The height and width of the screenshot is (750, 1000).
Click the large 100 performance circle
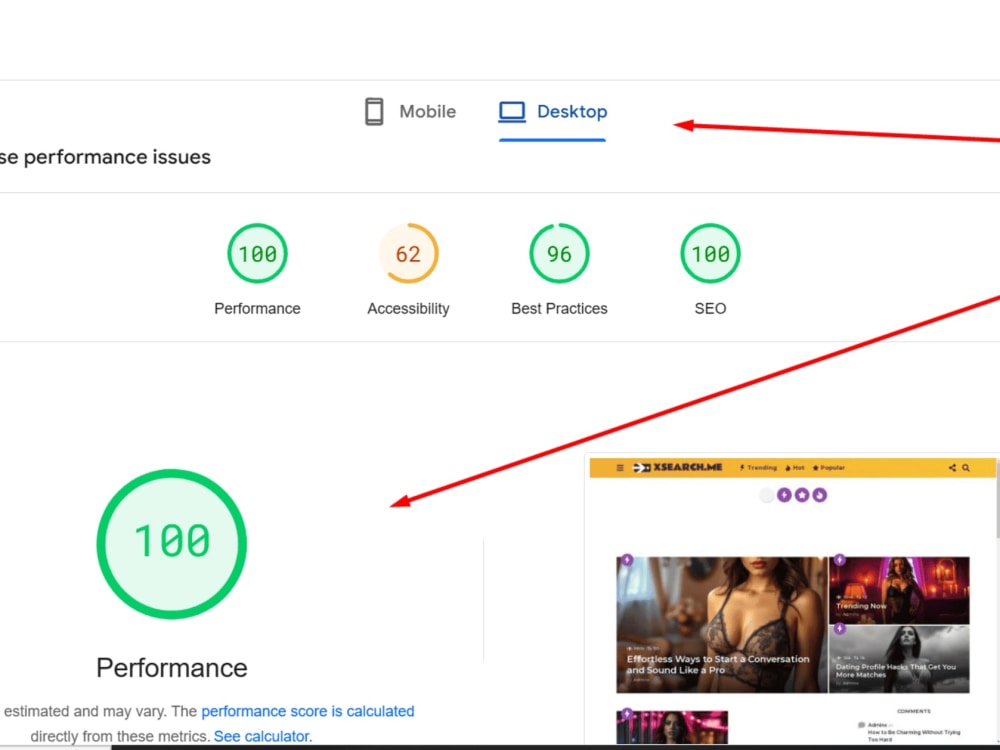172,544
